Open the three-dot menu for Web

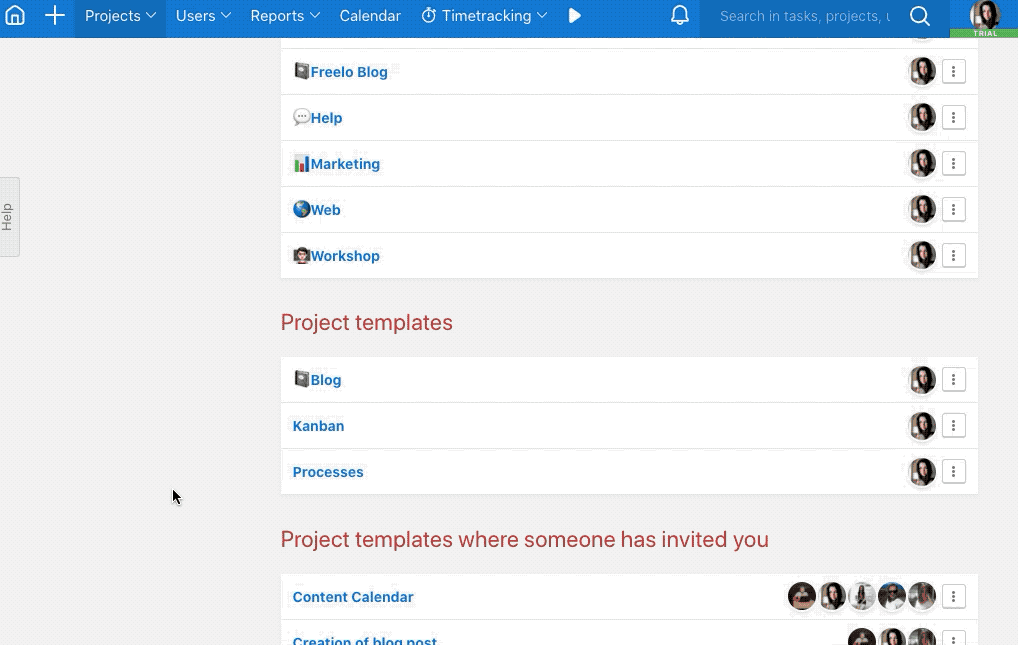point(953,210)
